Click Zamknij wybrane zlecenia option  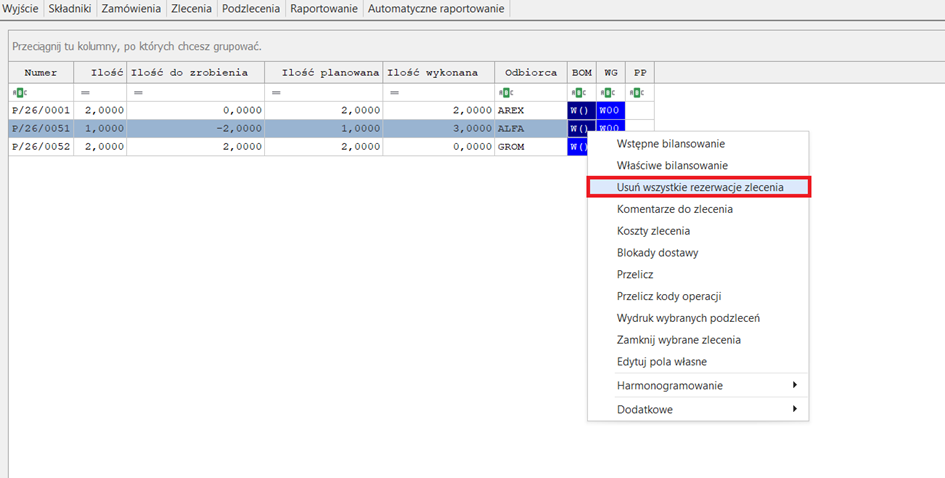click(x=678, y=340)
